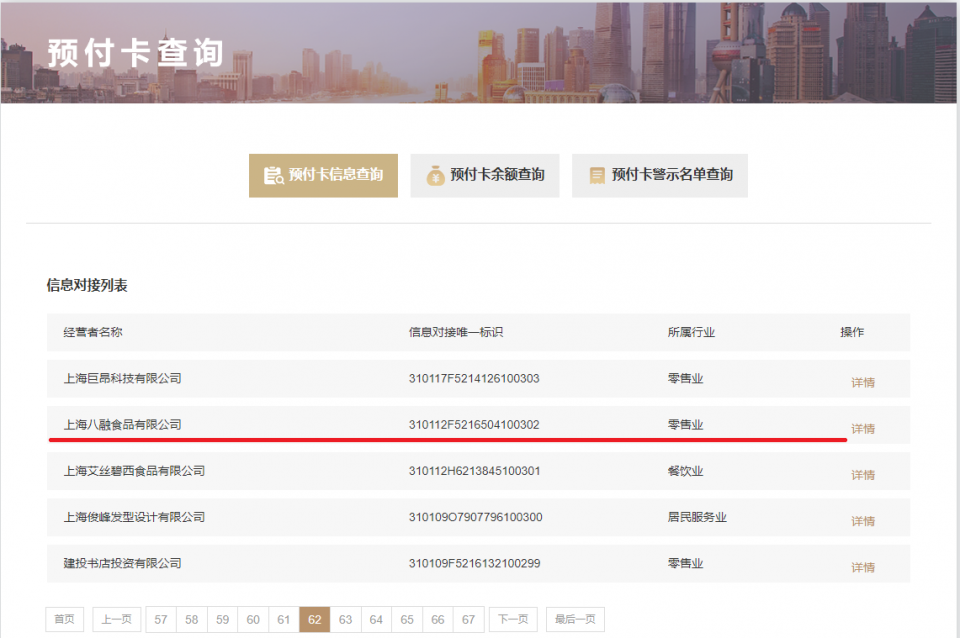The height and width of the screenshot is (638, 960).
Task: Click the warning list document icon
Action: (597, 175)
